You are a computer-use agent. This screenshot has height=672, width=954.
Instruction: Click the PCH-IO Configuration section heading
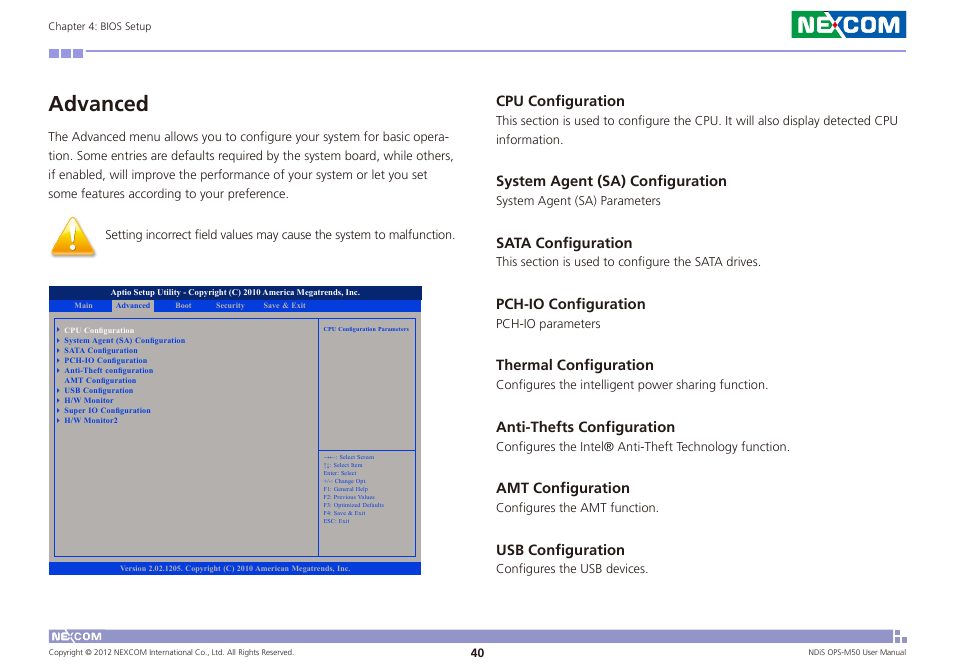point(571,304)
